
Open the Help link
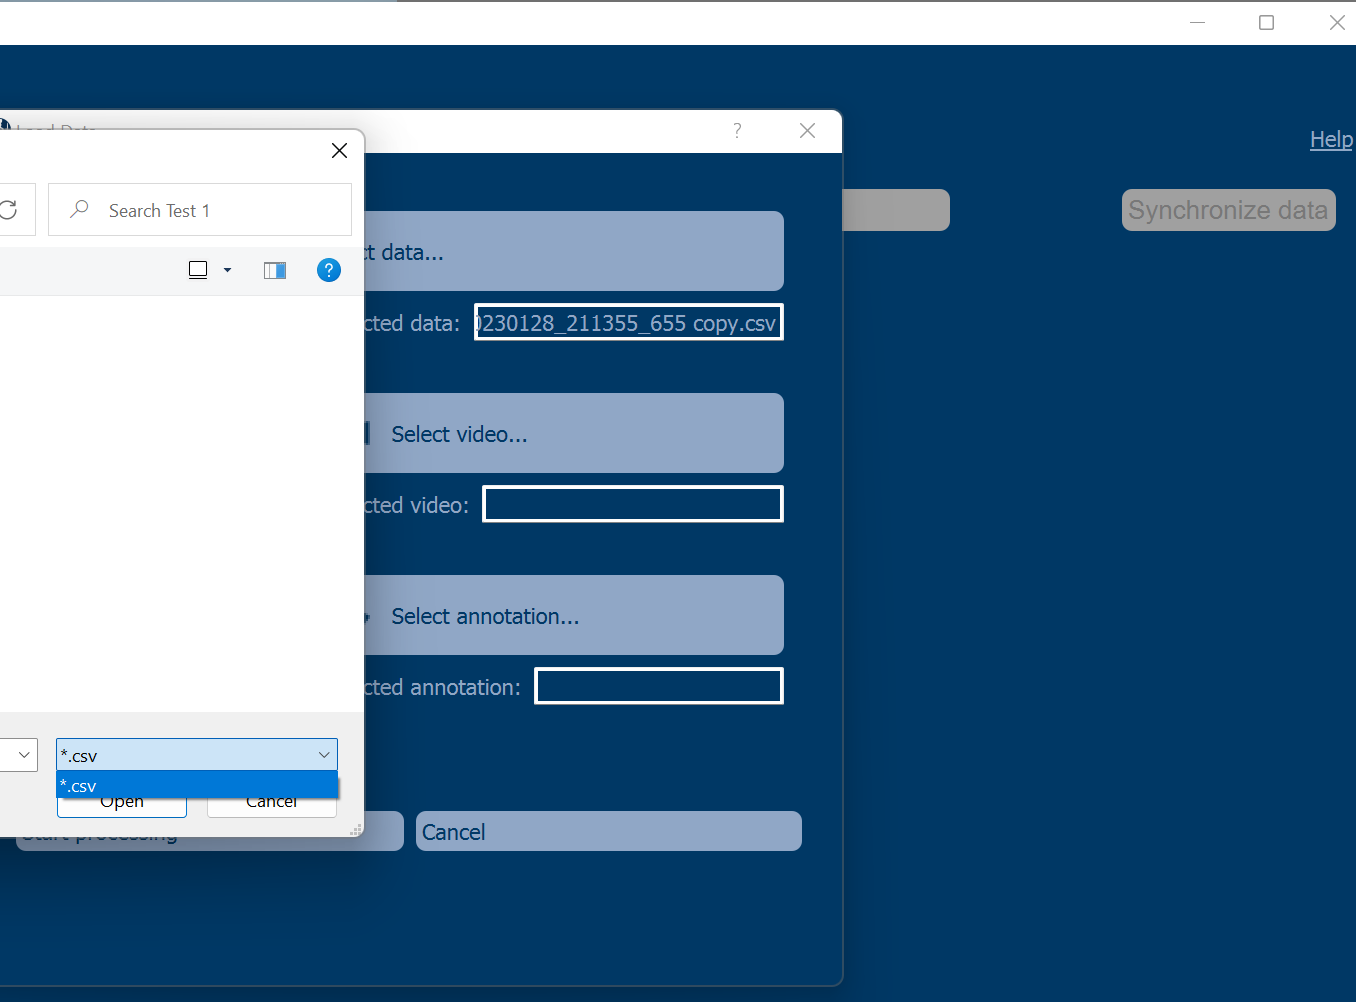coord(1330,139)
